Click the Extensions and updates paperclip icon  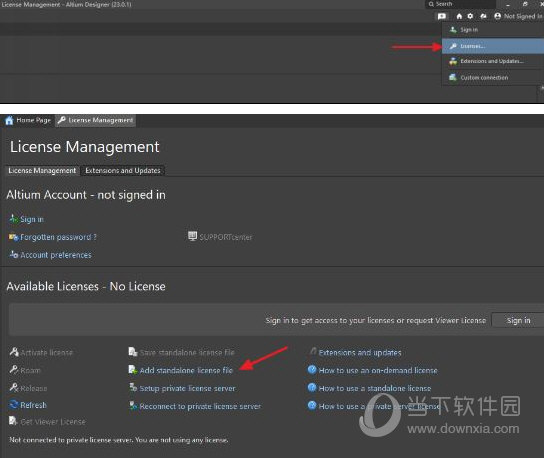point(313,351)
